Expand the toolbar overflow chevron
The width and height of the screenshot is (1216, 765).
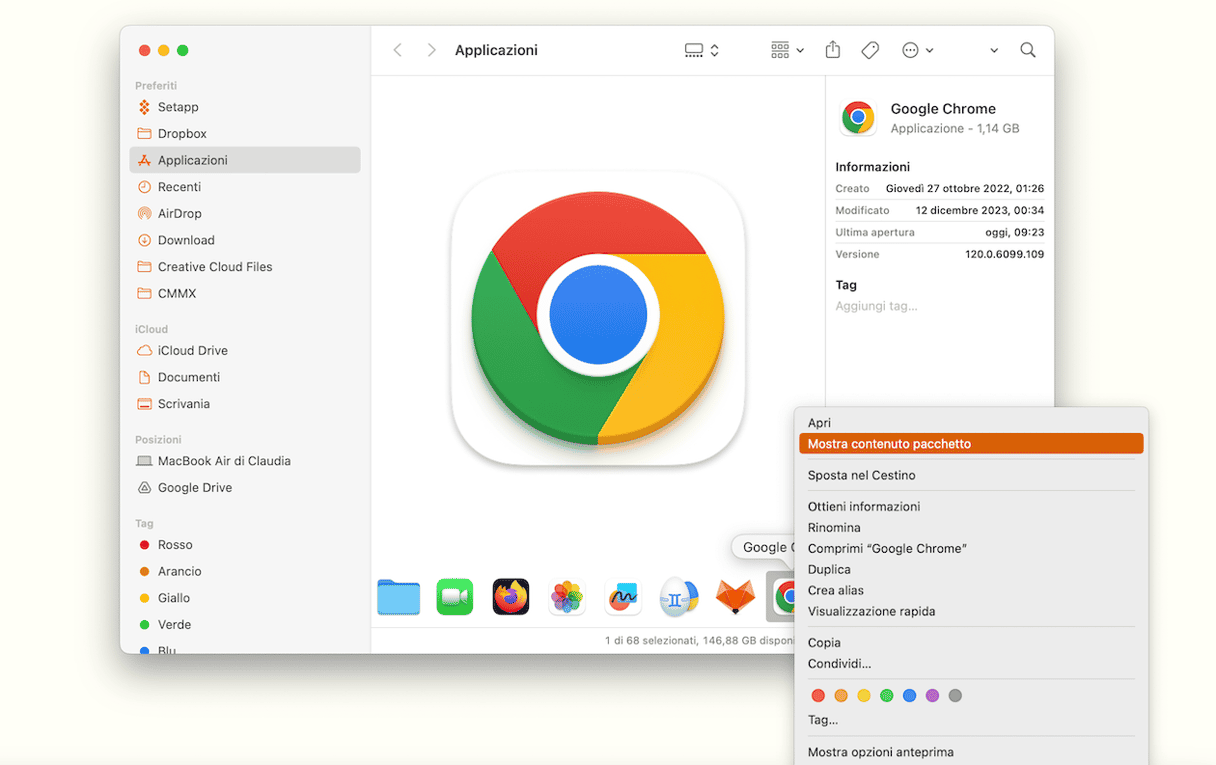[x=993, y=50]
